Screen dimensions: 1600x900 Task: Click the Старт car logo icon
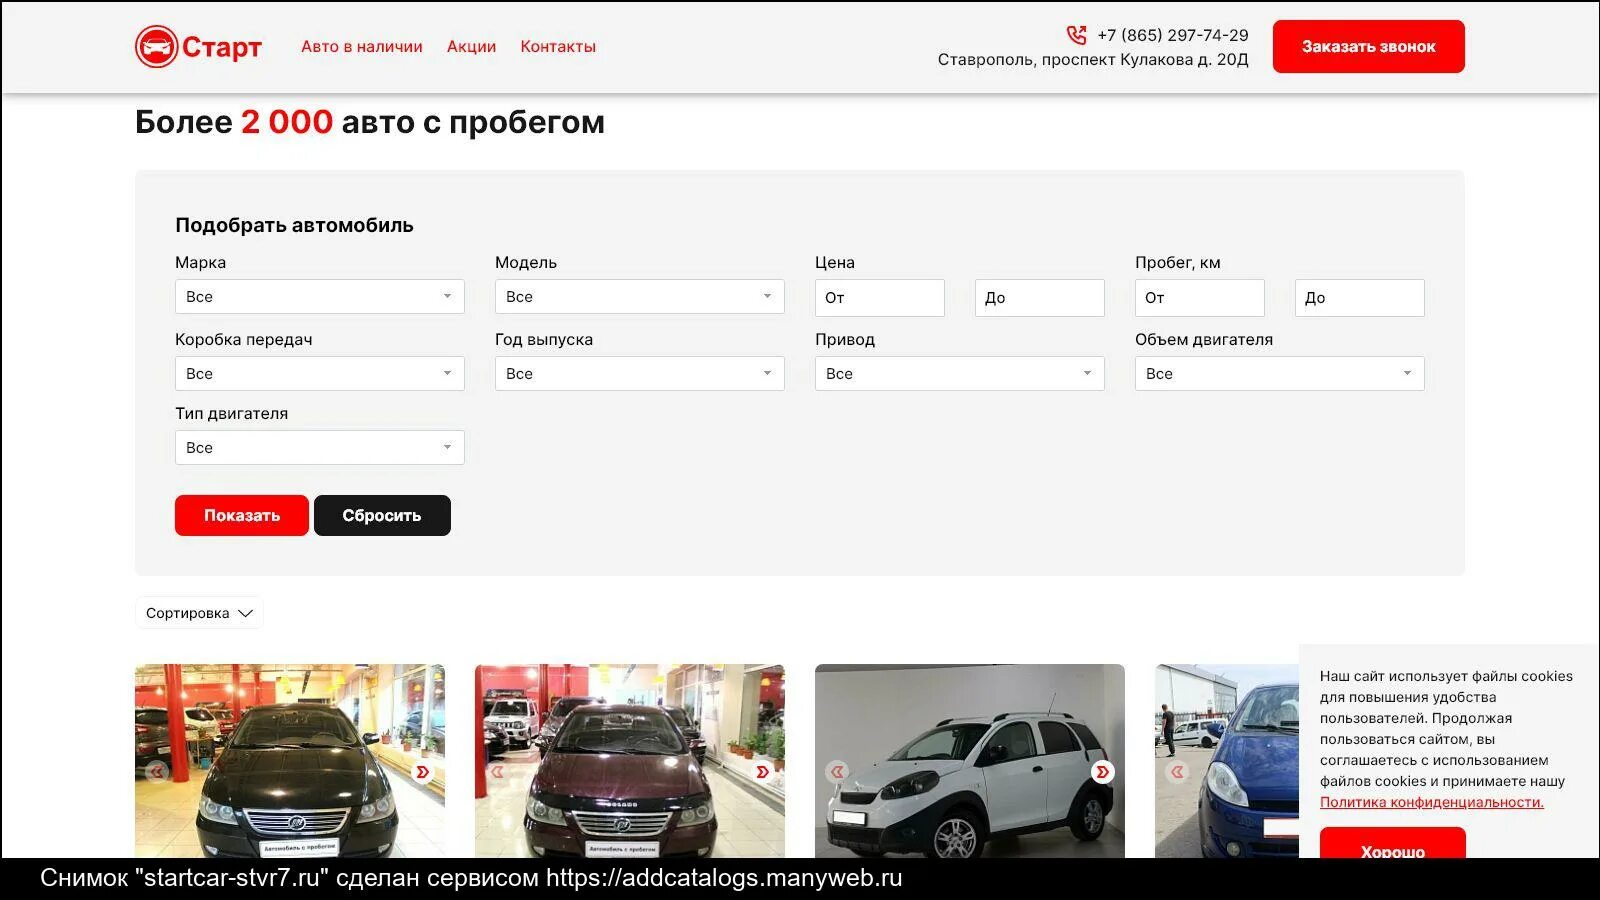pyautogui.click(x=158, y=46)
